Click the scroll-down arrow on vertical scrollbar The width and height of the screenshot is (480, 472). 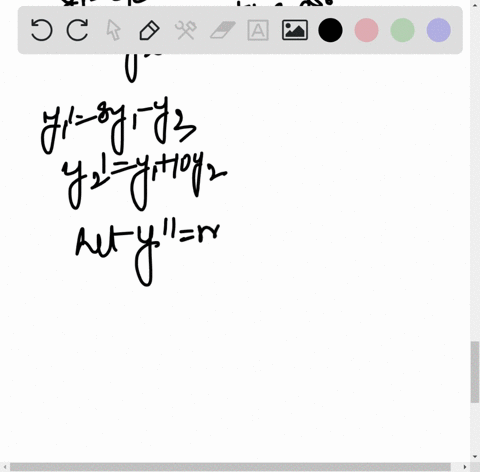(x=475, y=457)
